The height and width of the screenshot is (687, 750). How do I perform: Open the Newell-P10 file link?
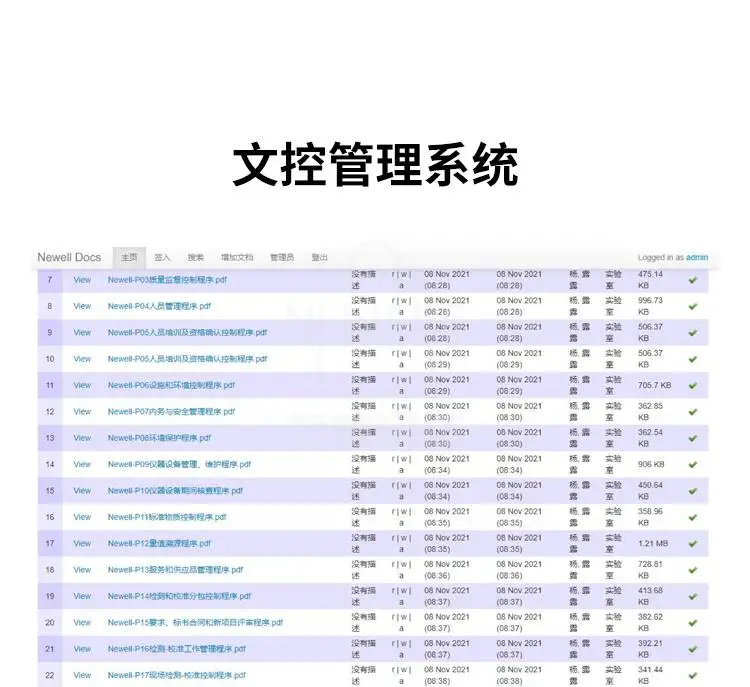[176, 491]
